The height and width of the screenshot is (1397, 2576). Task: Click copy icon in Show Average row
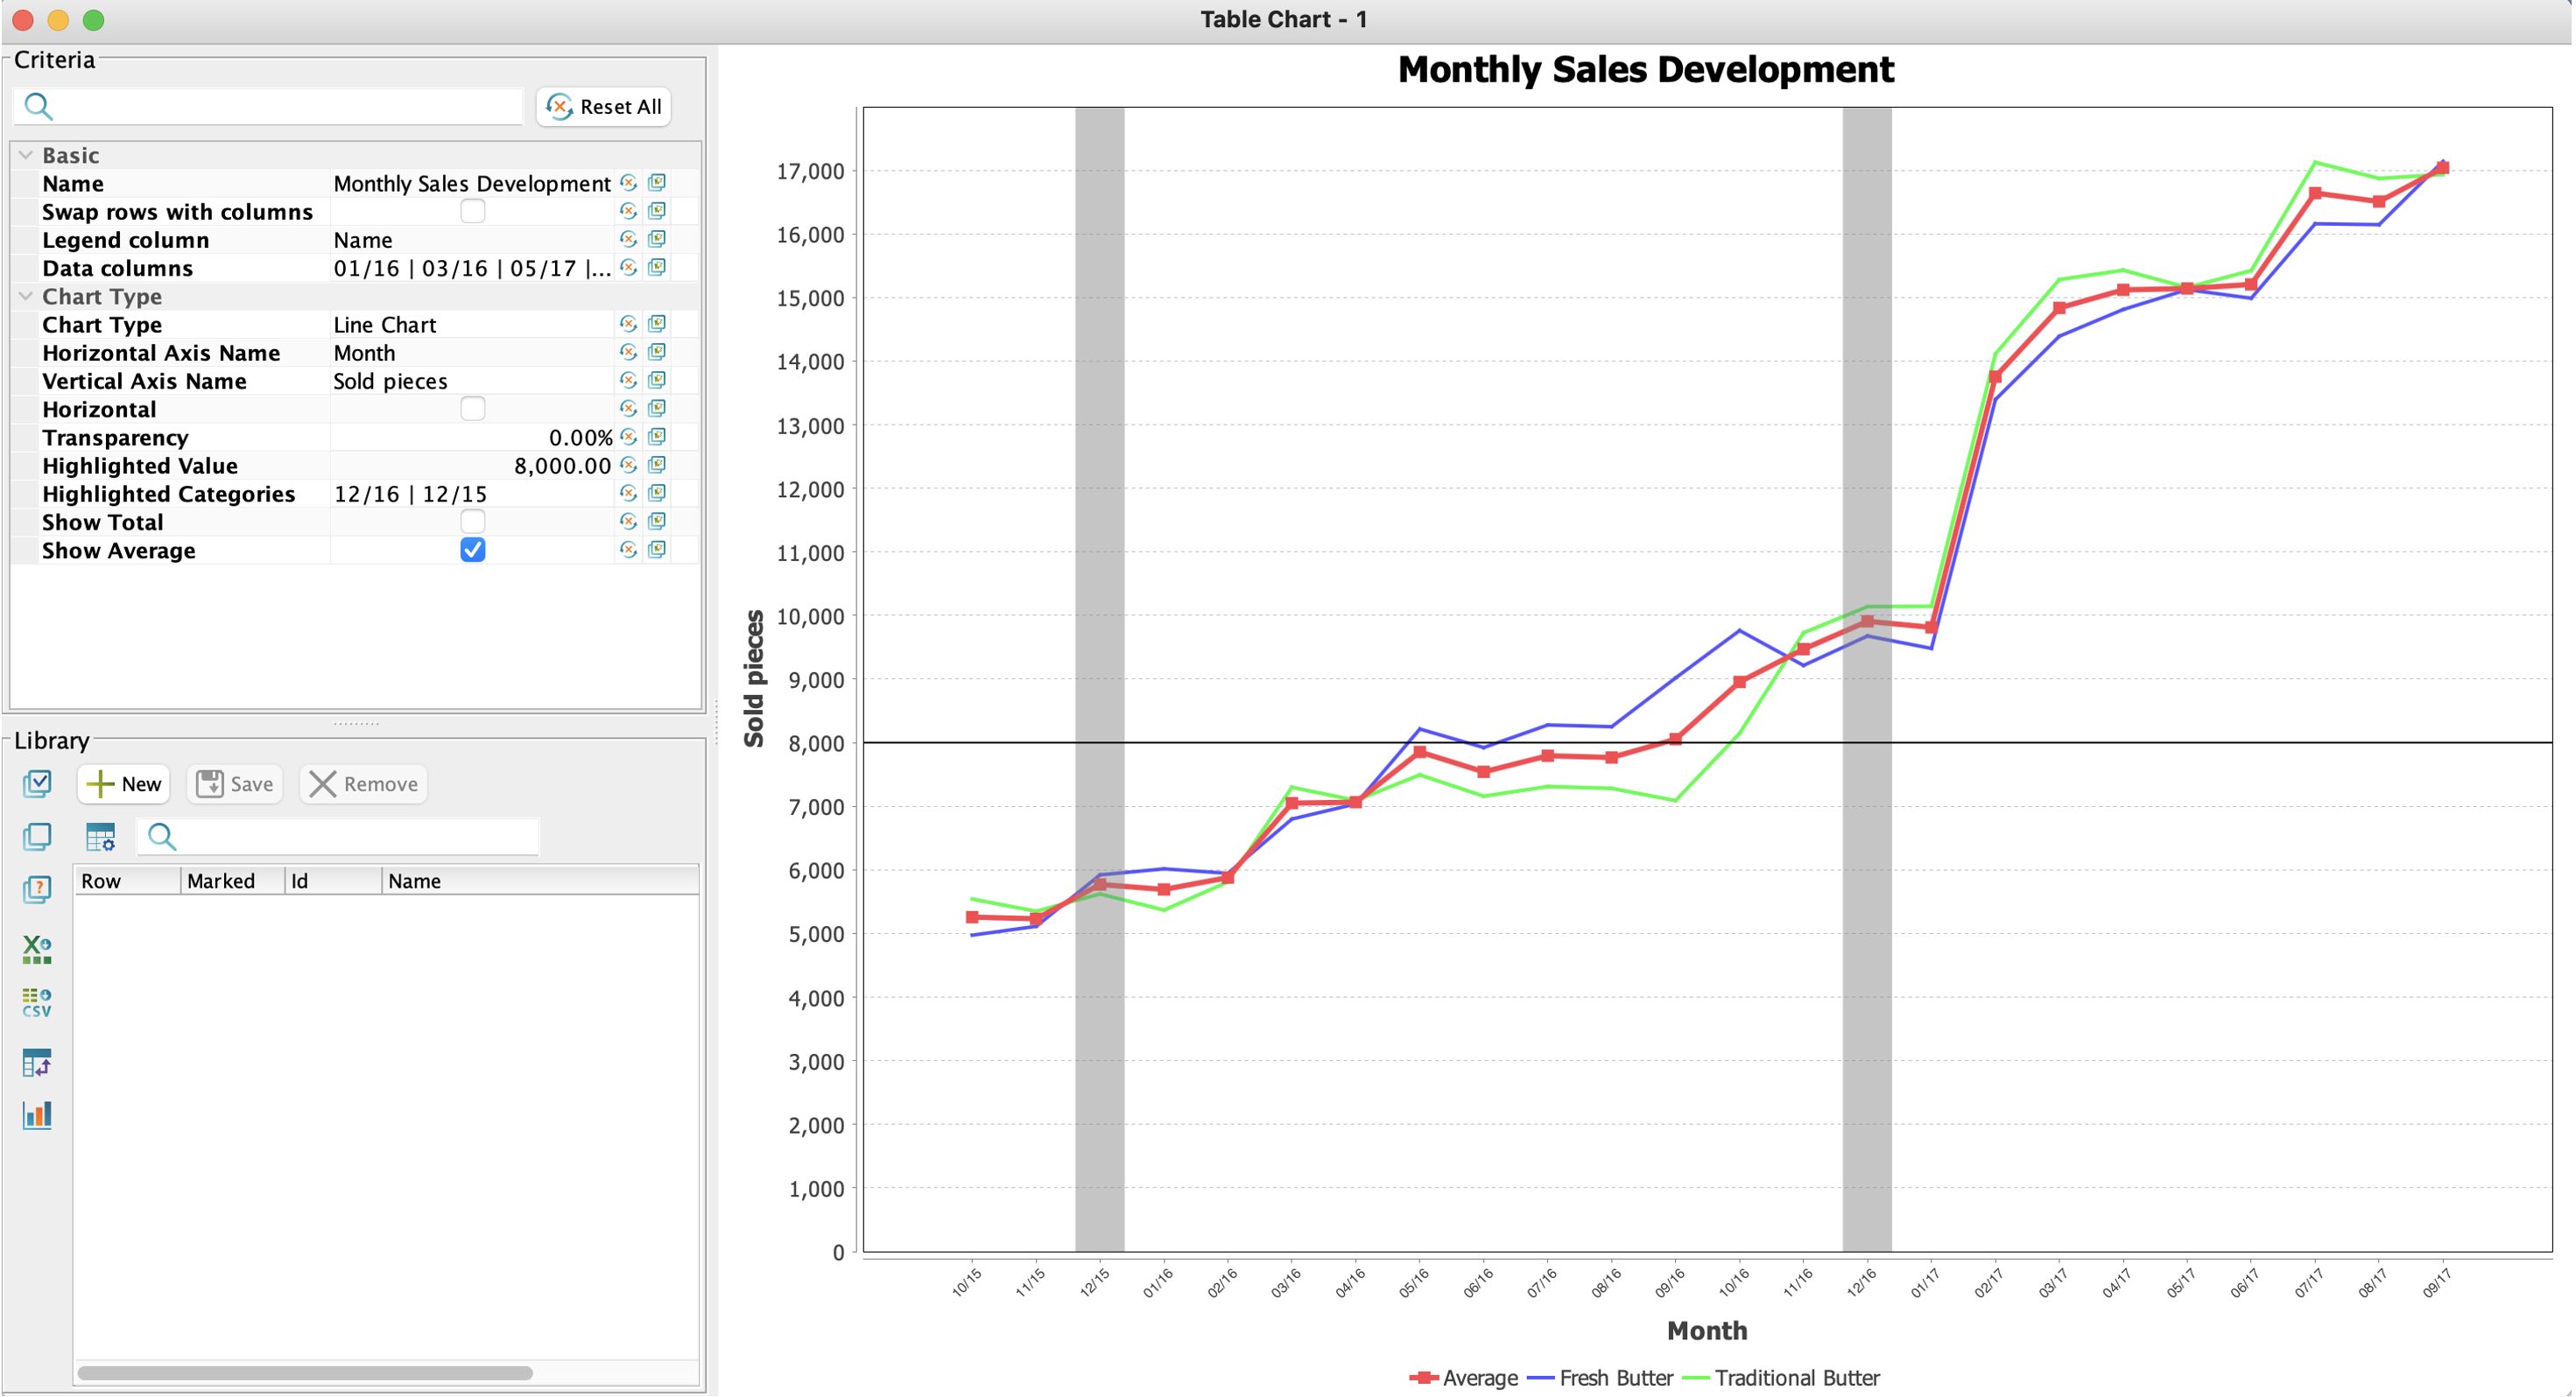click(x=657, y=549)
